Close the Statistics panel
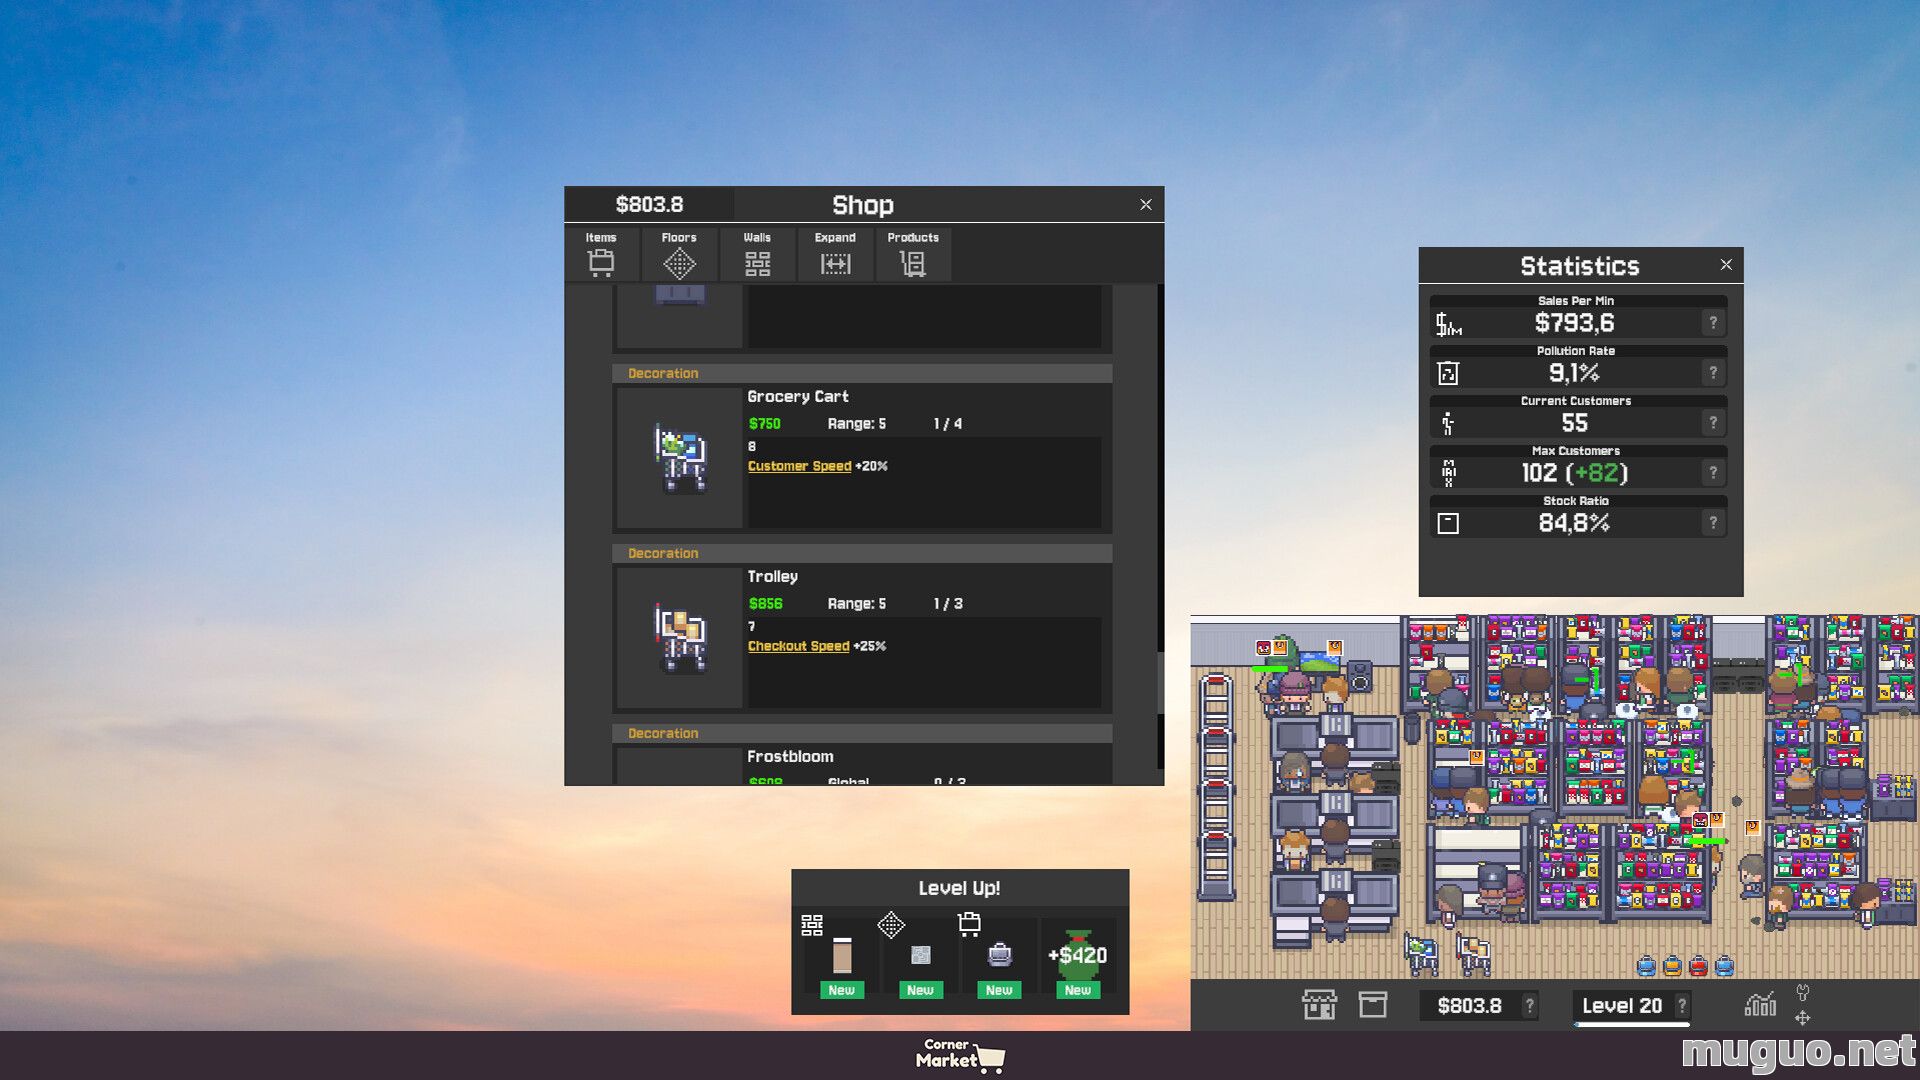 [x=1726, y=265]
